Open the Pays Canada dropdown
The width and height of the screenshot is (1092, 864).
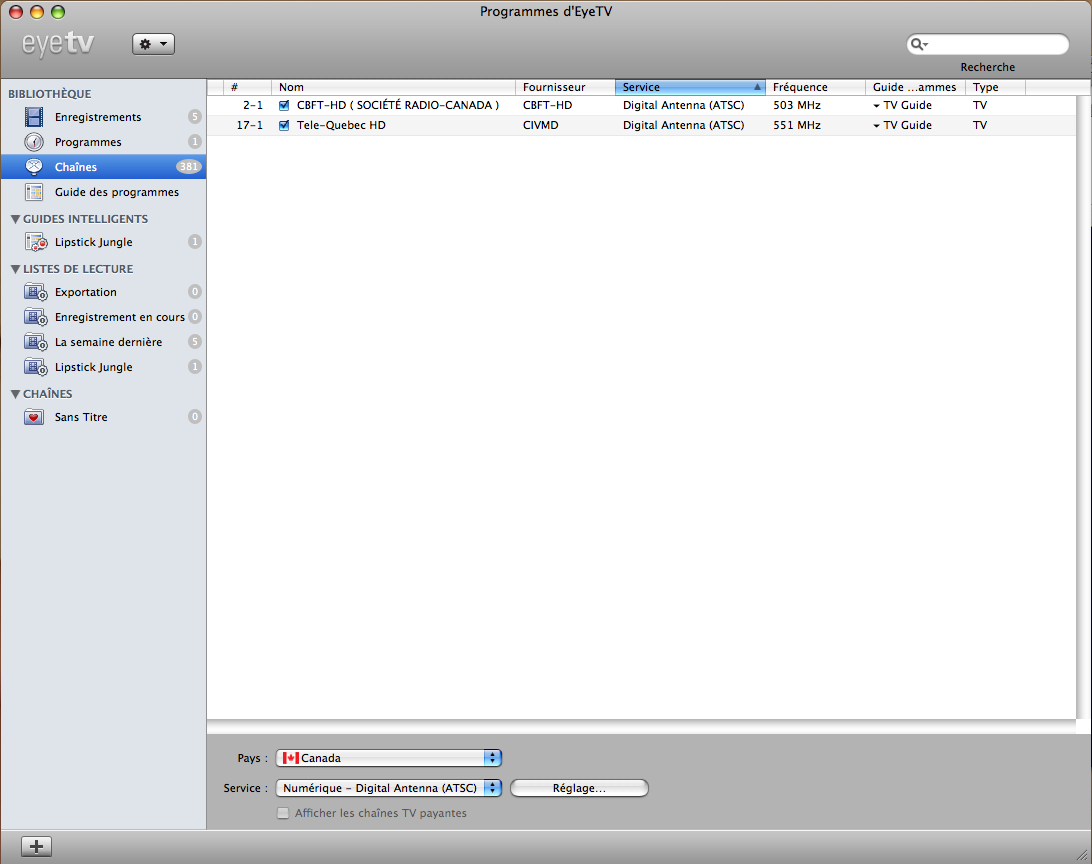click(x=389, y=758)
